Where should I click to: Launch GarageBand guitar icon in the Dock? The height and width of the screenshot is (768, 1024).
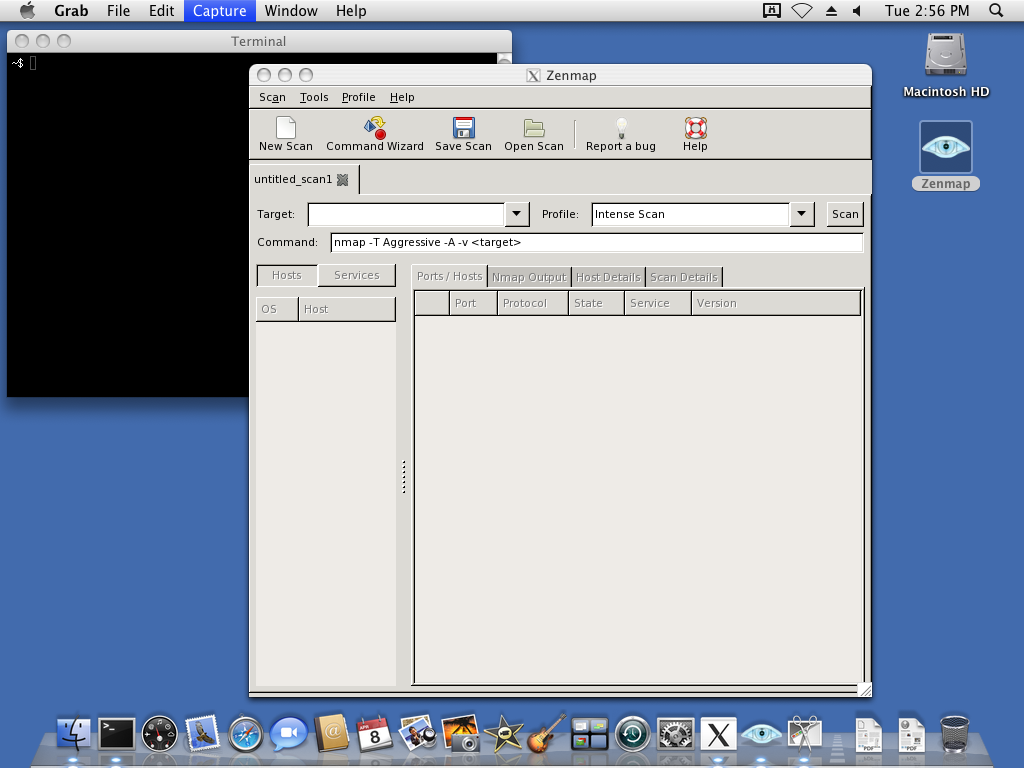(547, 733)
